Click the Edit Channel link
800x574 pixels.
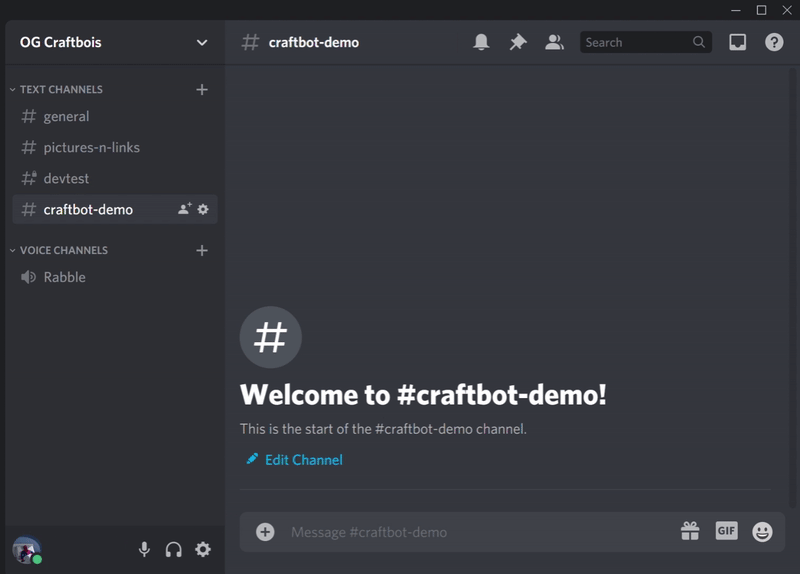(x=304, y=460)
